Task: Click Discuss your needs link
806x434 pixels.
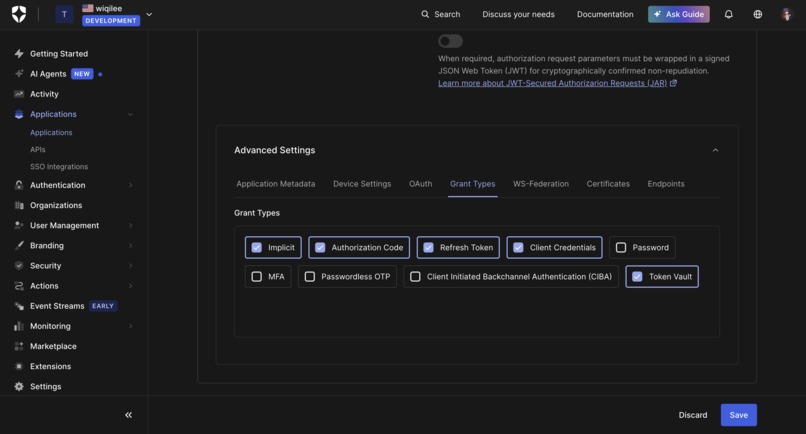Action: [518, 14]
